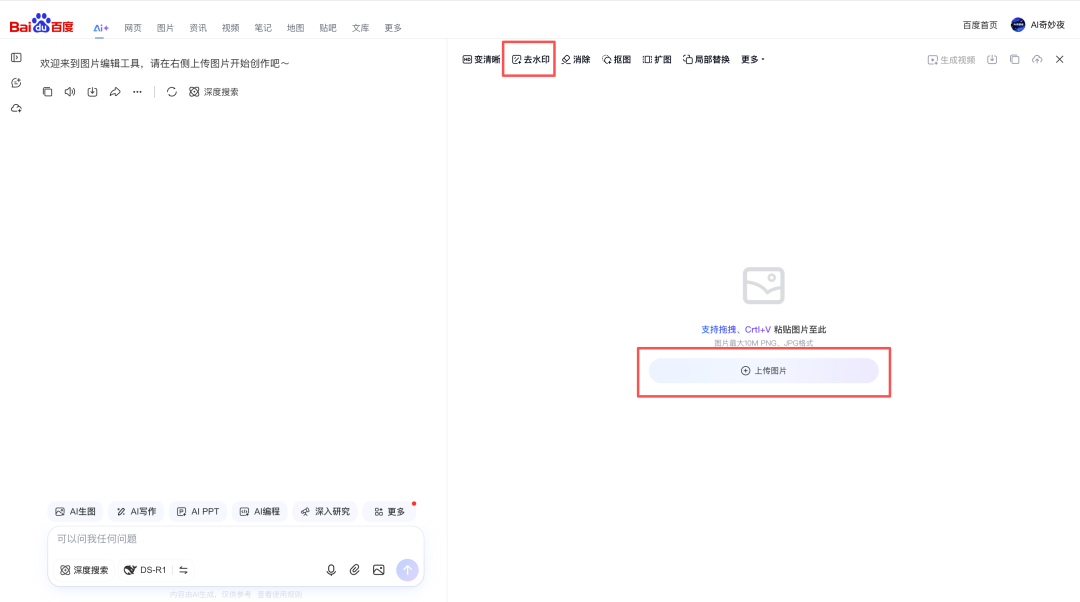The height and width of the screenshot is (602, 1080).
Task: Play message audio with speaker icon
Action: (x=70, y=92)
